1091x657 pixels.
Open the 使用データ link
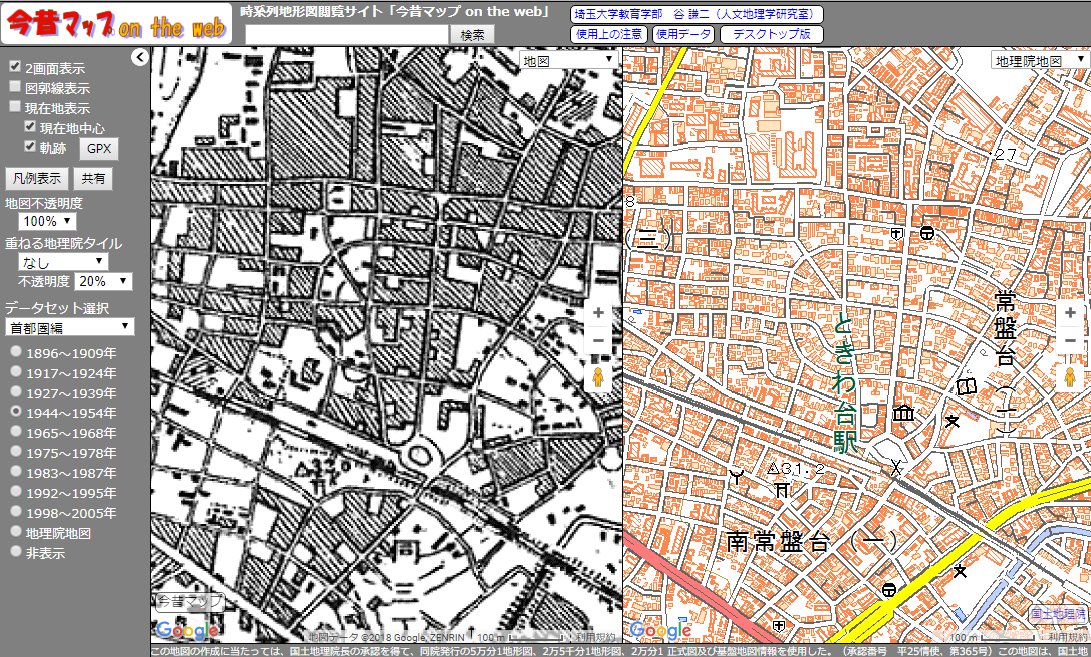683,33
